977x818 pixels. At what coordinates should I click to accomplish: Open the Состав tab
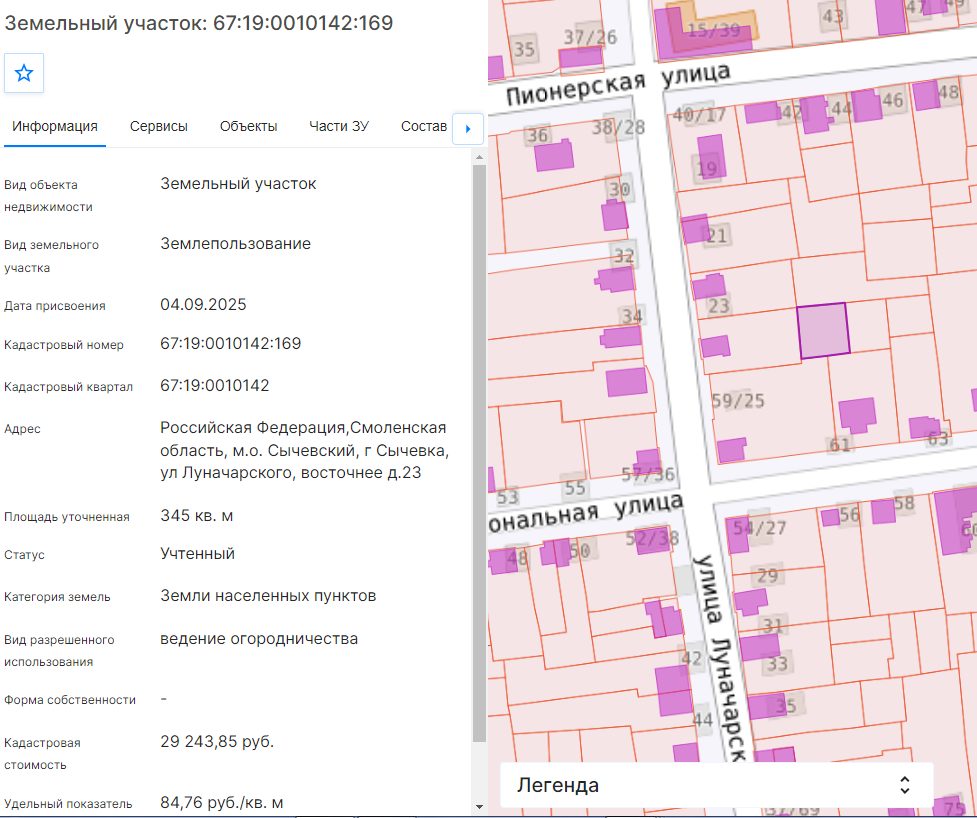pyautogui.click(x=424, y=126)
